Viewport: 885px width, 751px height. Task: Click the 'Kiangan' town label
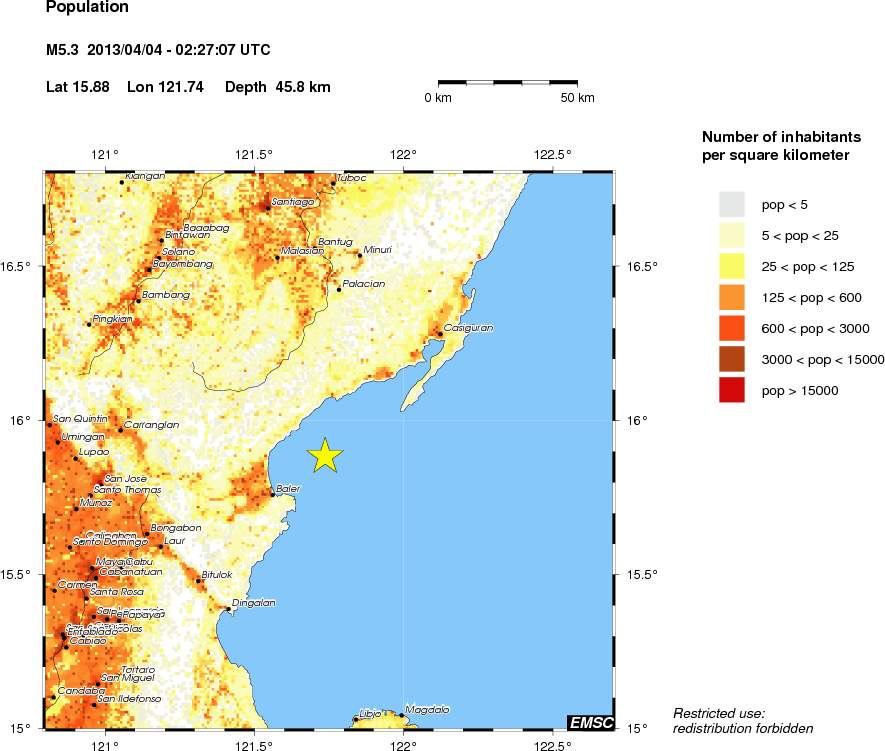pos(146,176)
